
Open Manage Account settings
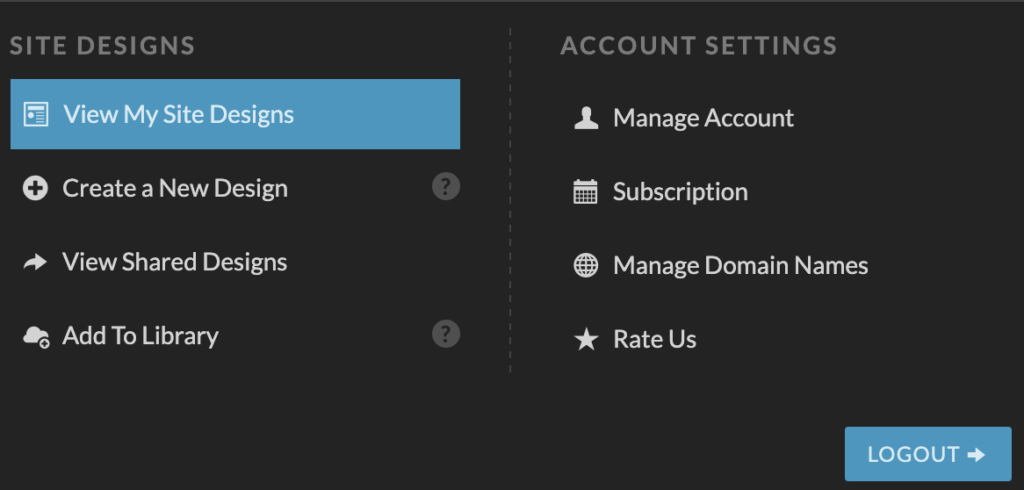(x=684, y=118)
